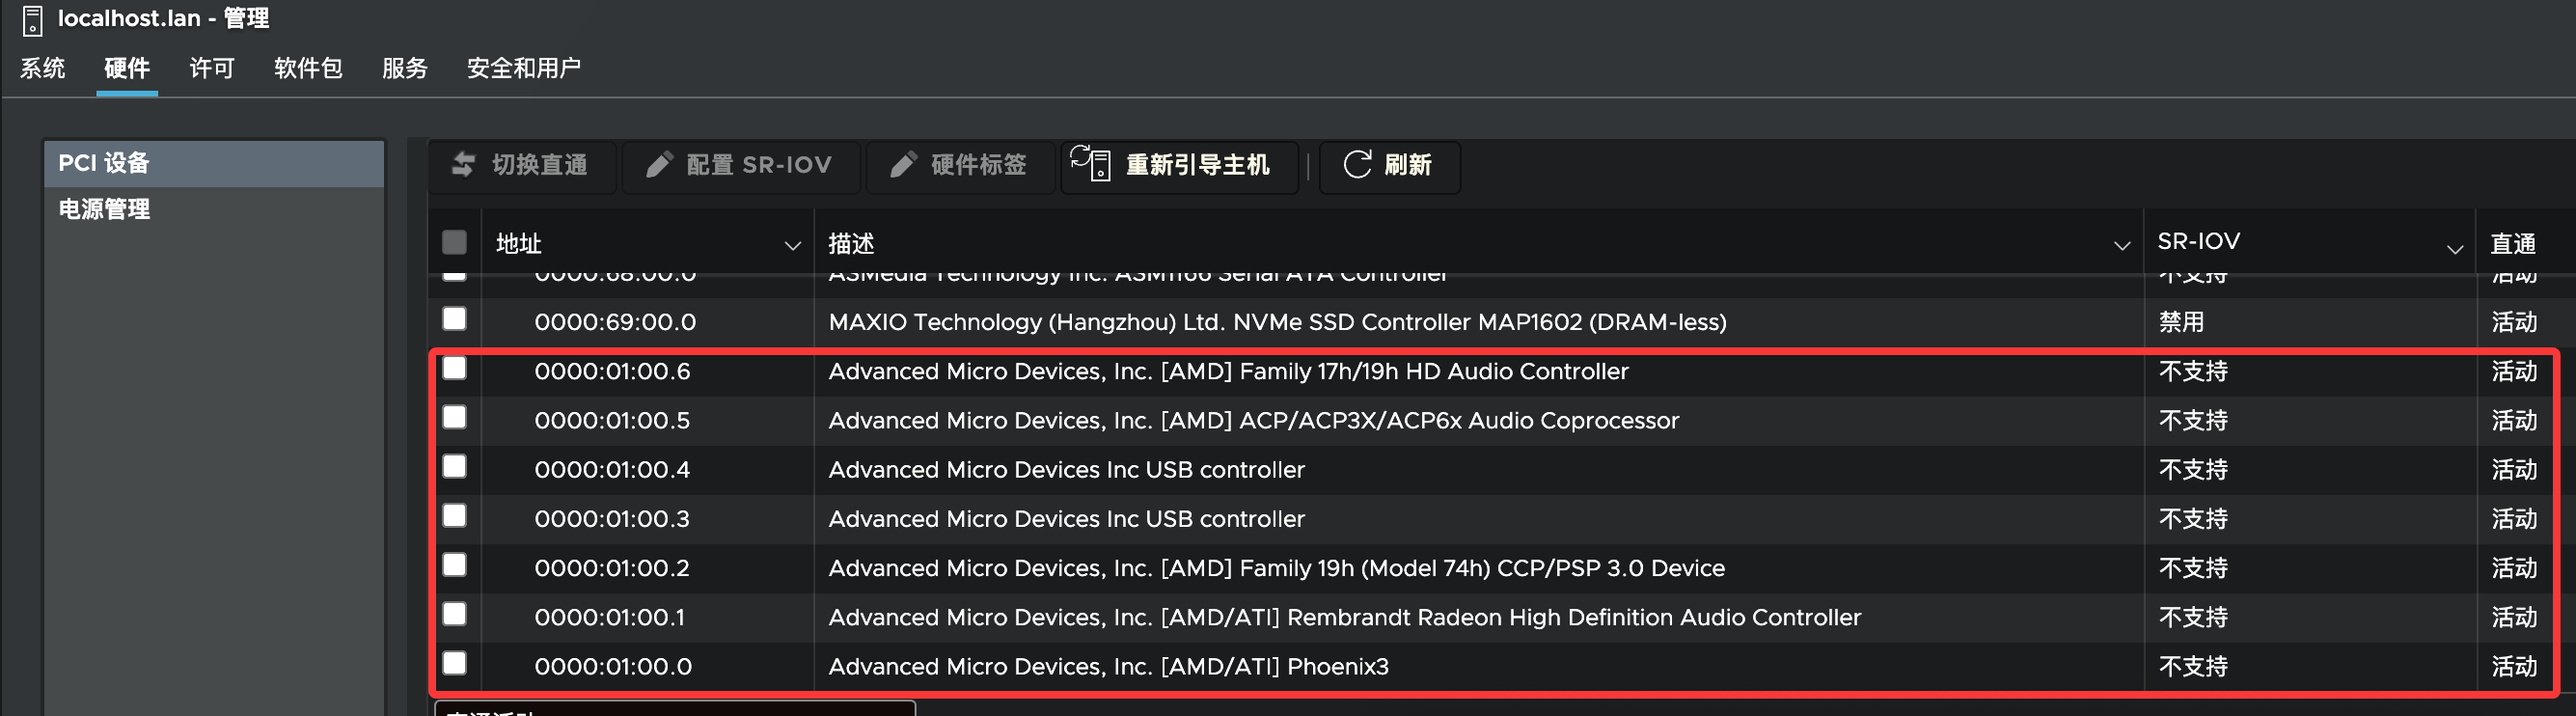This screenshot has width=2576, height=716.
Task: Check the box for 0000:01:00.5 row
Action: (454, 417)
